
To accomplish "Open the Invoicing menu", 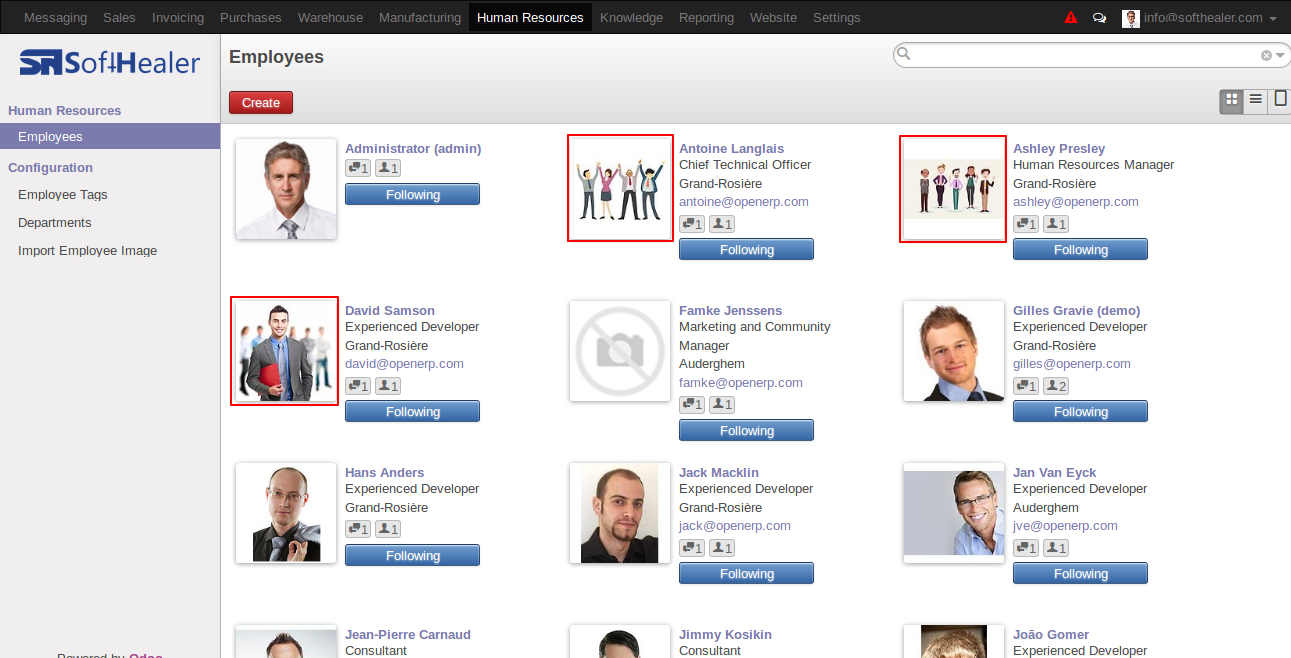I will (178, 17).
